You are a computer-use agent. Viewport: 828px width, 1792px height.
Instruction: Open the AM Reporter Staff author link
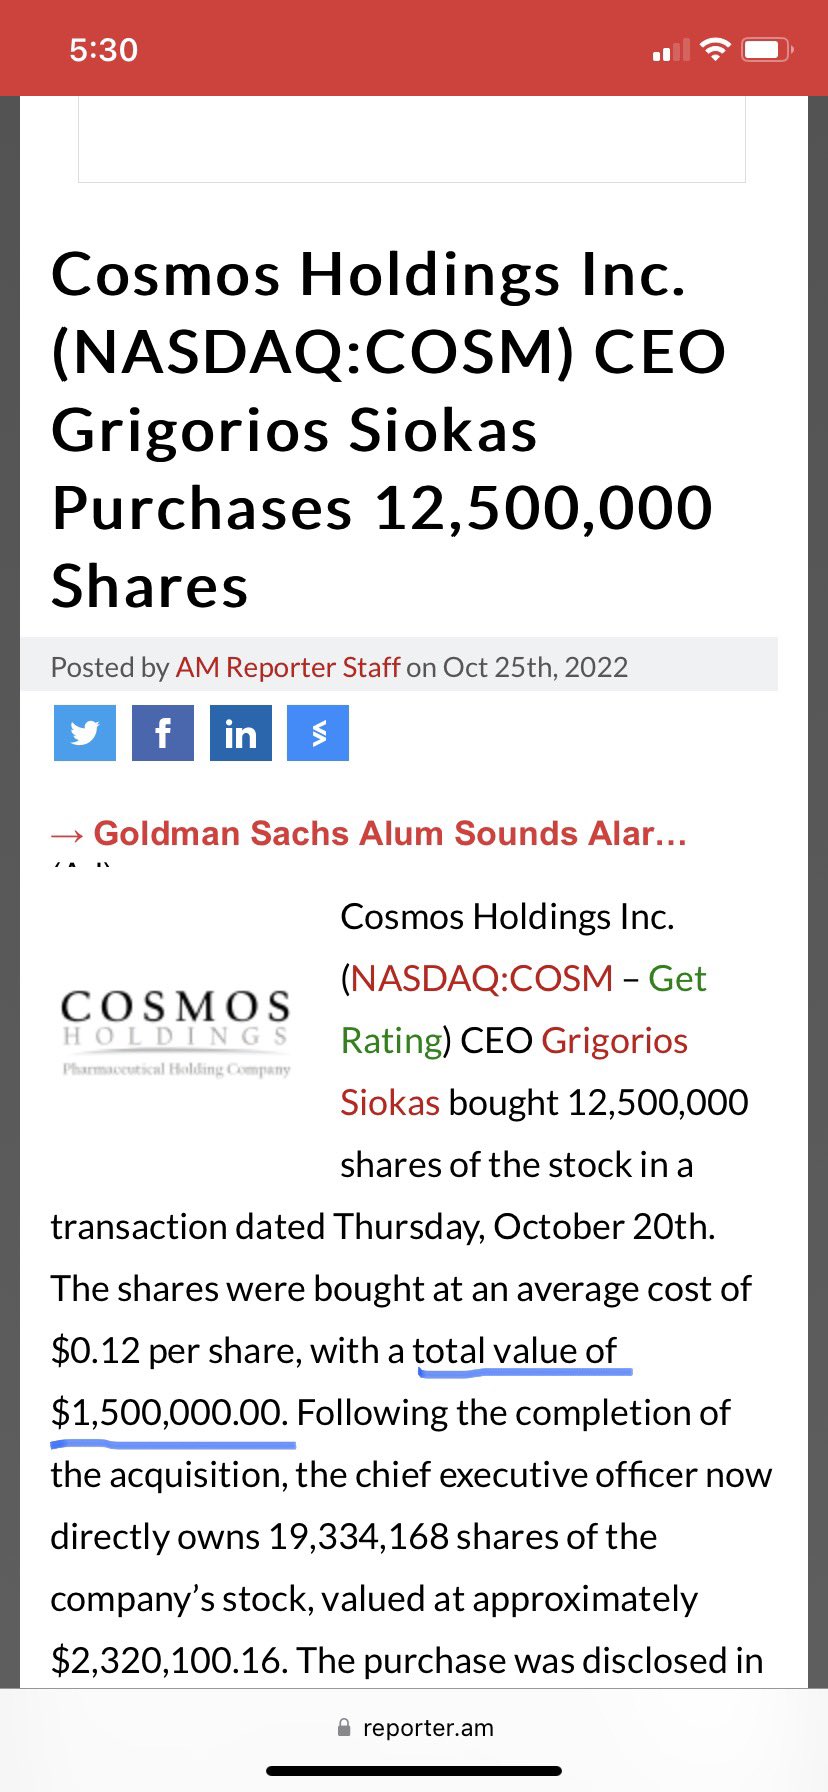288,667
